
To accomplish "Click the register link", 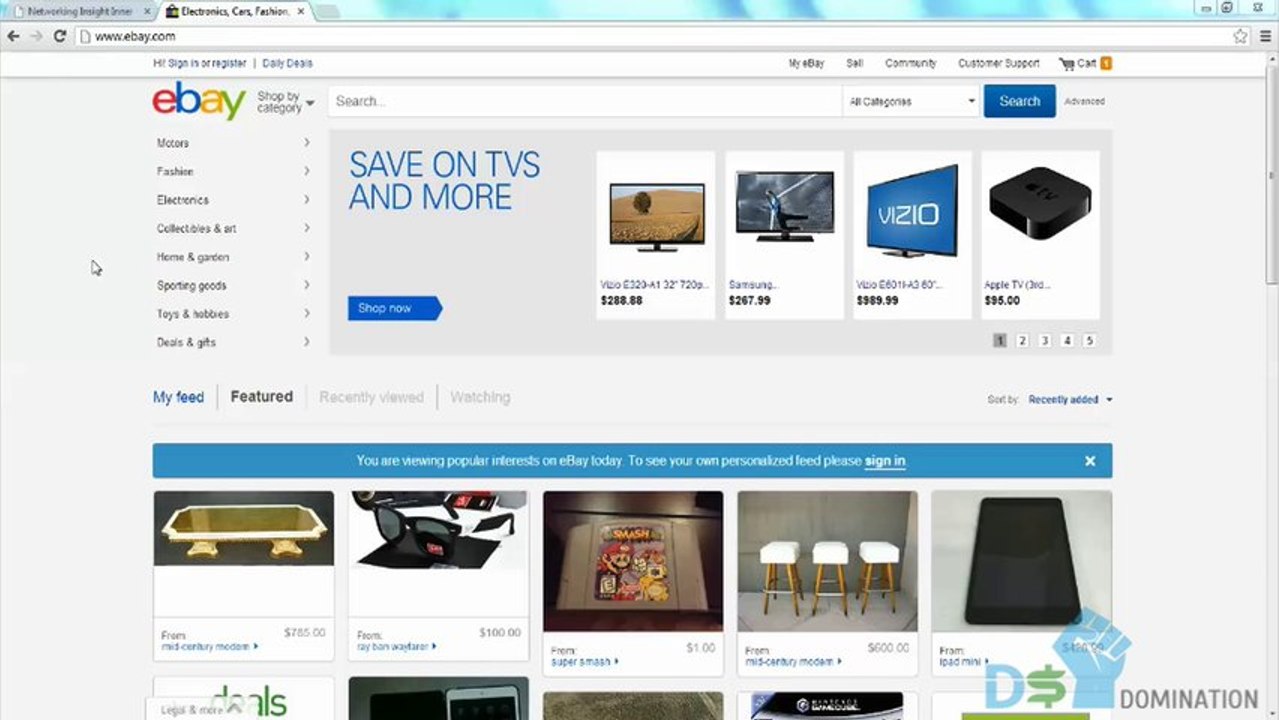I will 228,63.
